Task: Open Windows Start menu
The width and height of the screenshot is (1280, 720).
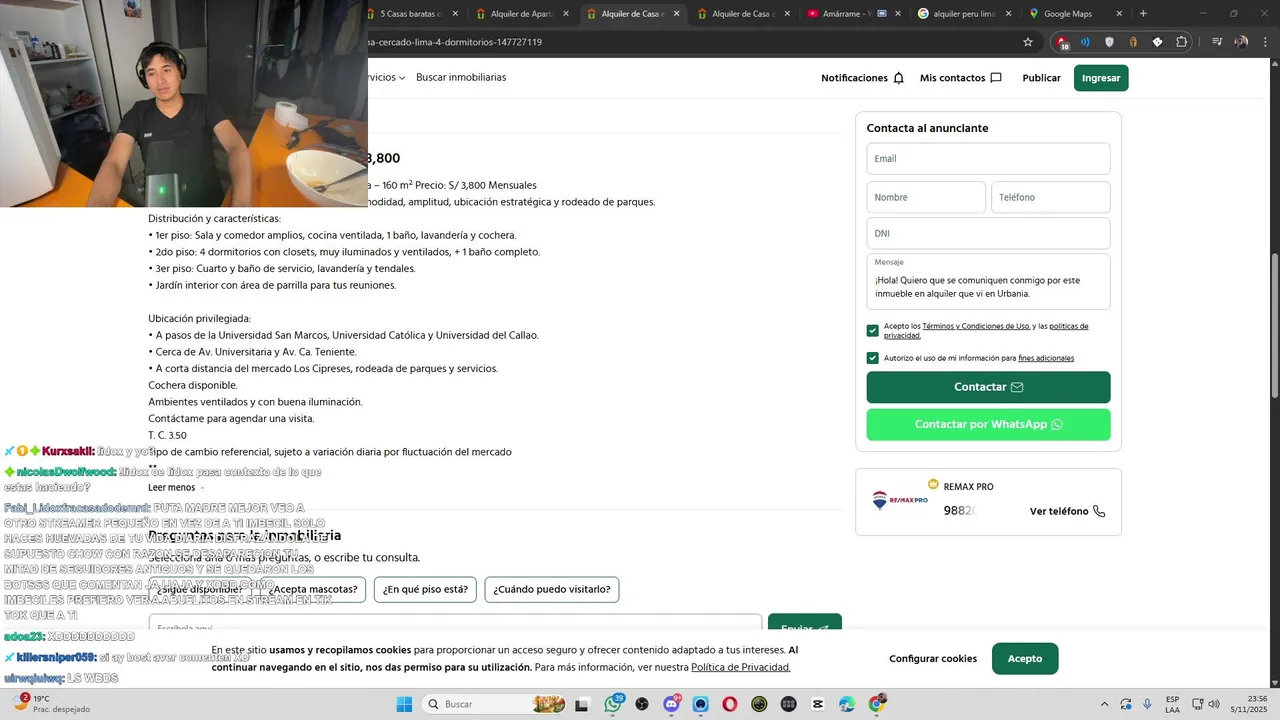Action: tap(404, 704)
